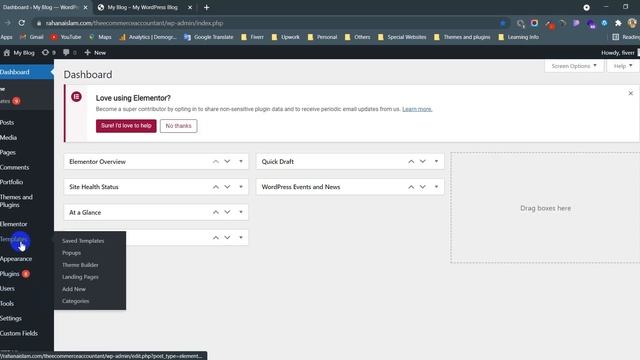Open the browser extensions puzzle icon

[x=618, y=23]
